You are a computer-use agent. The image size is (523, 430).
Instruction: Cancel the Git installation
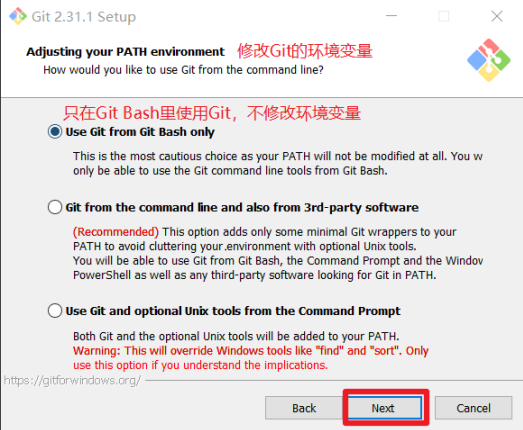pos(473,408)
